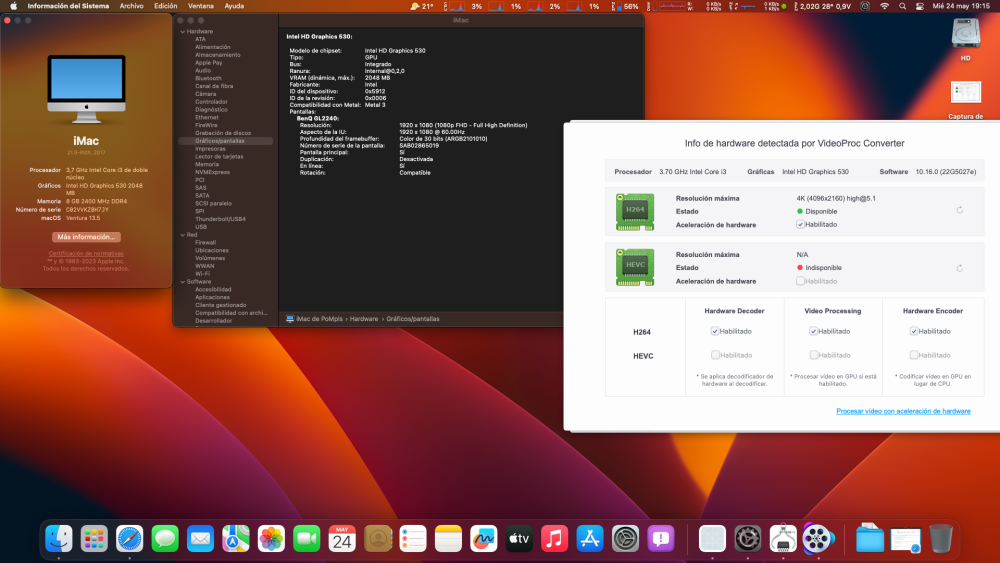Image resolution: width=1000 pixels, height=563 pixels.
Task: Select Memoria in hardware list
Action: click(207, 165)
